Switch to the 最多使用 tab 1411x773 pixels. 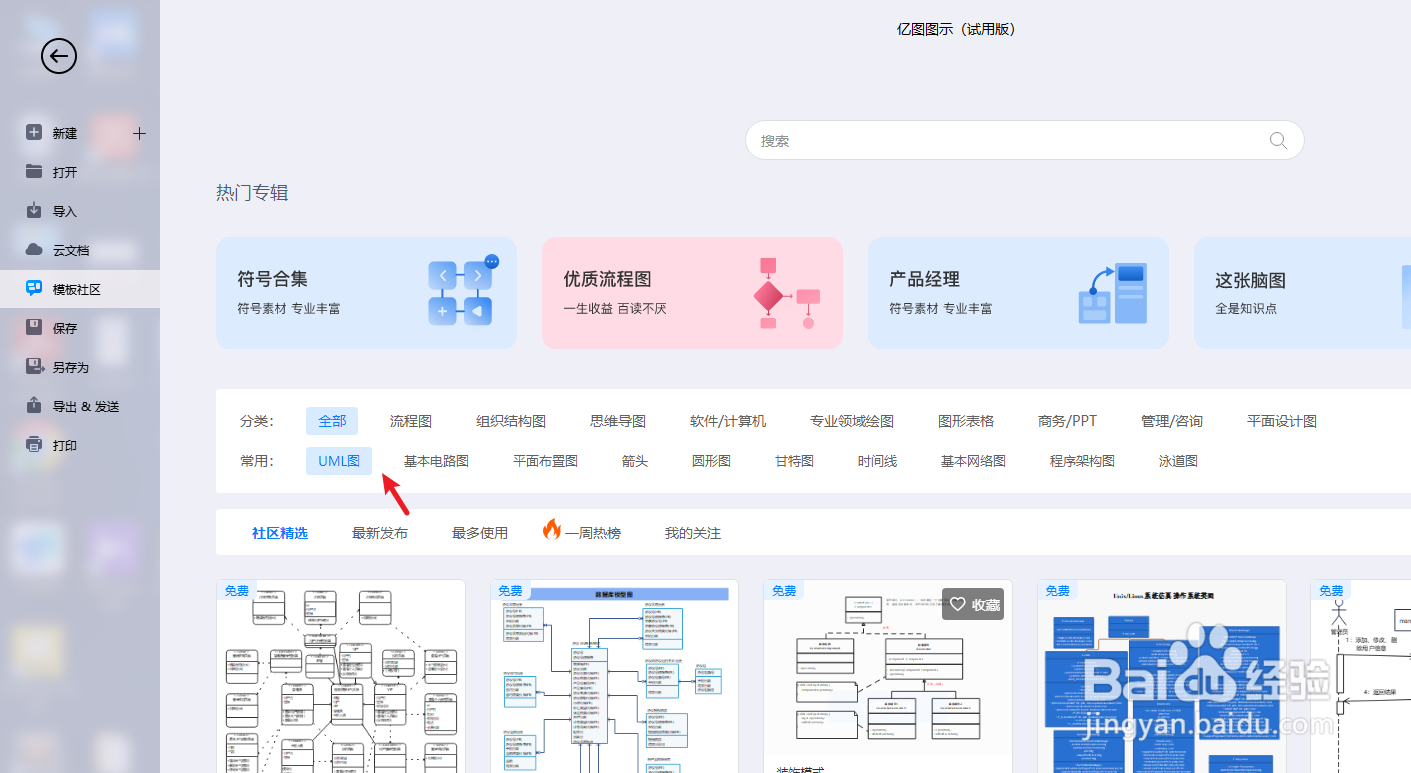(479, 532)
